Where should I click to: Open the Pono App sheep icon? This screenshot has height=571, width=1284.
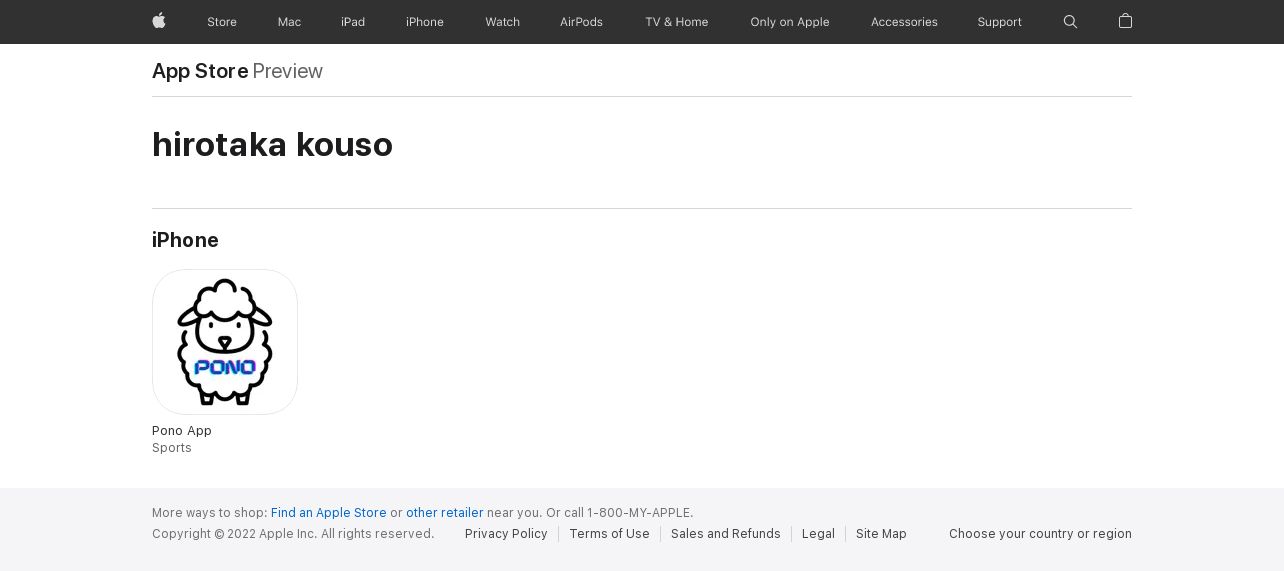[225, 342]
